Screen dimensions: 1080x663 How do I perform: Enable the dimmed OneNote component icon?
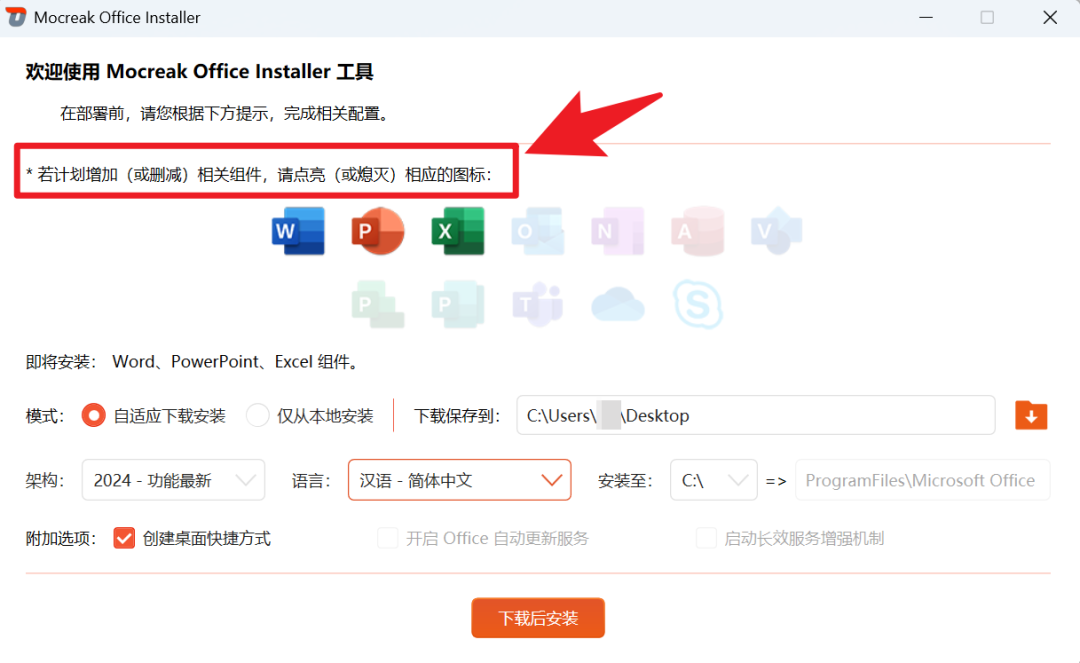tap(617, 230)
